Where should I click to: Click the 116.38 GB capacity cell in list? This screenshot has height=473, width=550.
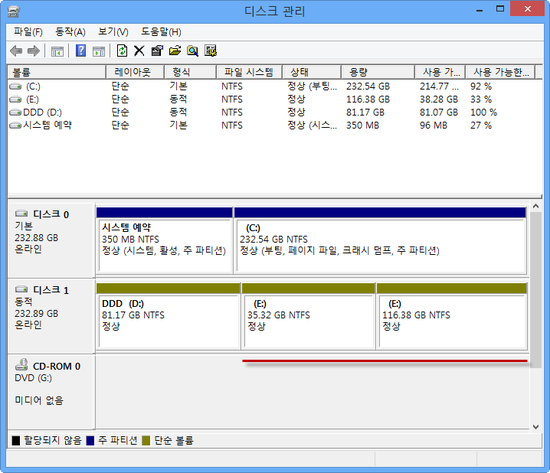tap(368, 100)
